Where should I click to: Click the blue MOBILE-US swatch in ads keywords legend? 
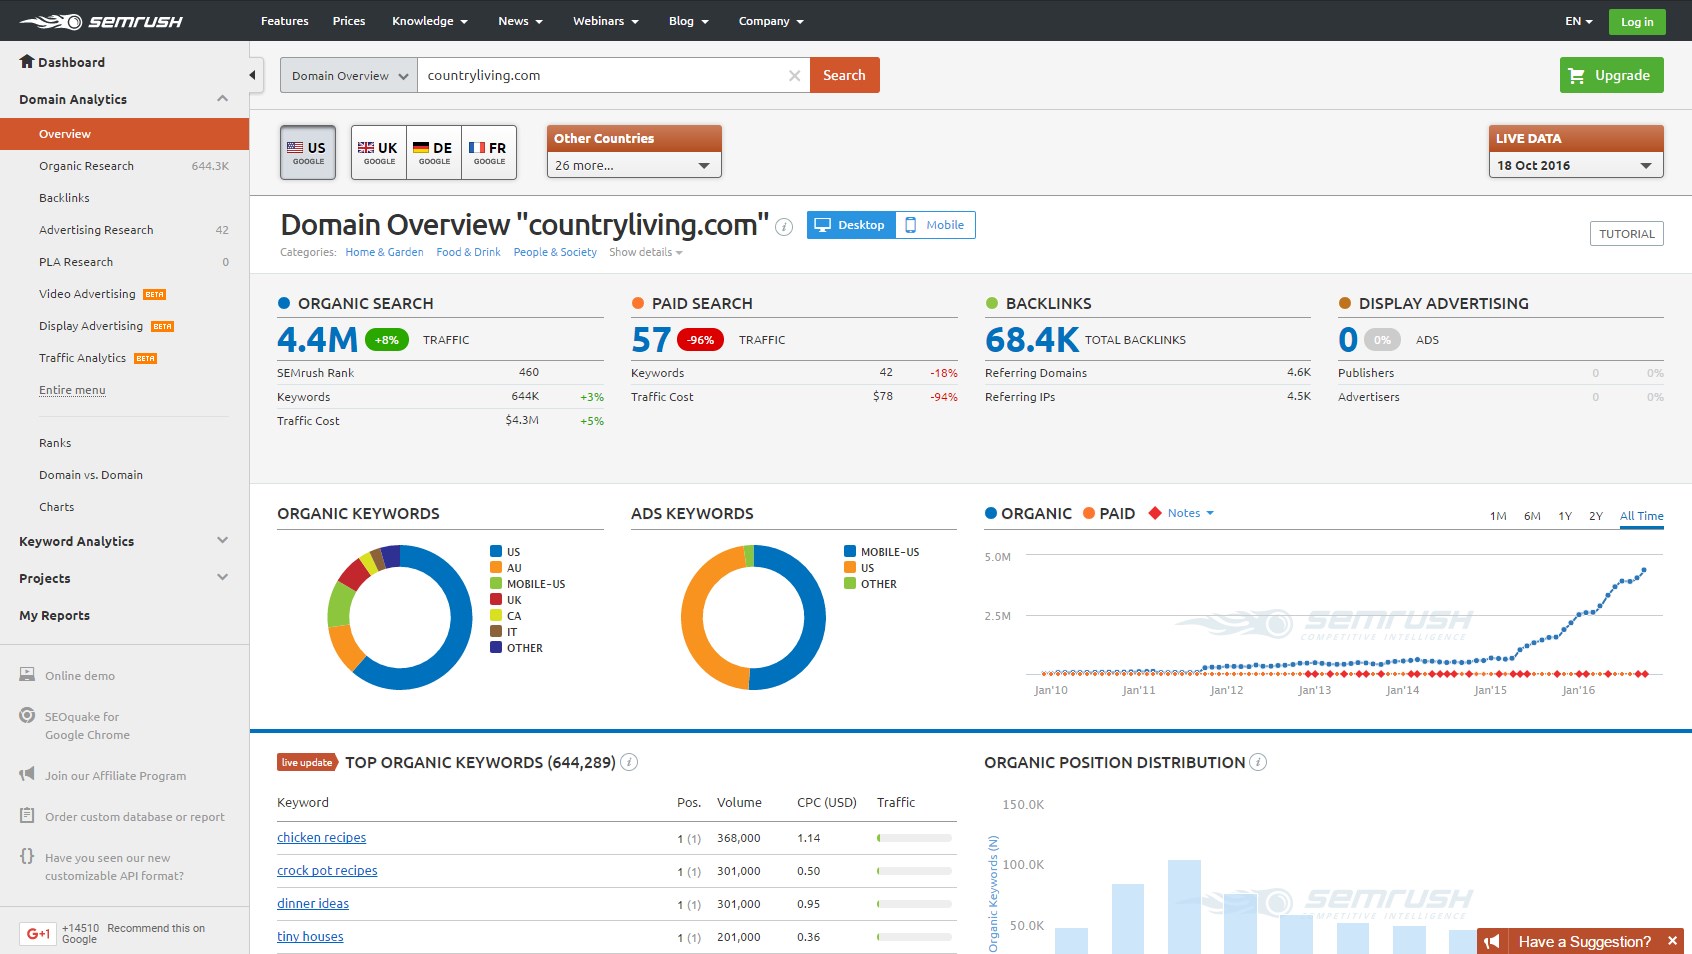pos(850,551)
